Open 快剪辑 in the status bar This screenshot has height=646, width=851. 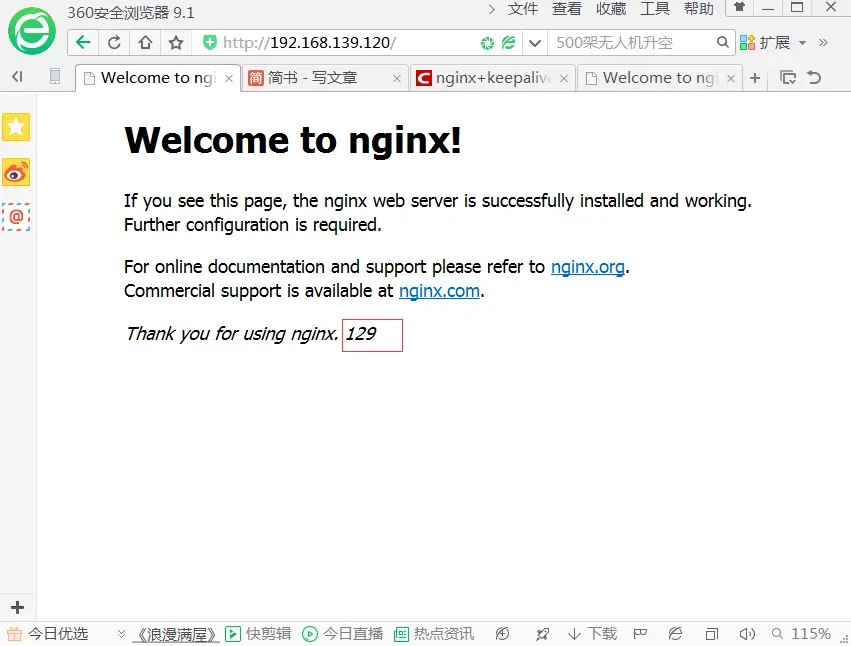[x=258, y=634]
